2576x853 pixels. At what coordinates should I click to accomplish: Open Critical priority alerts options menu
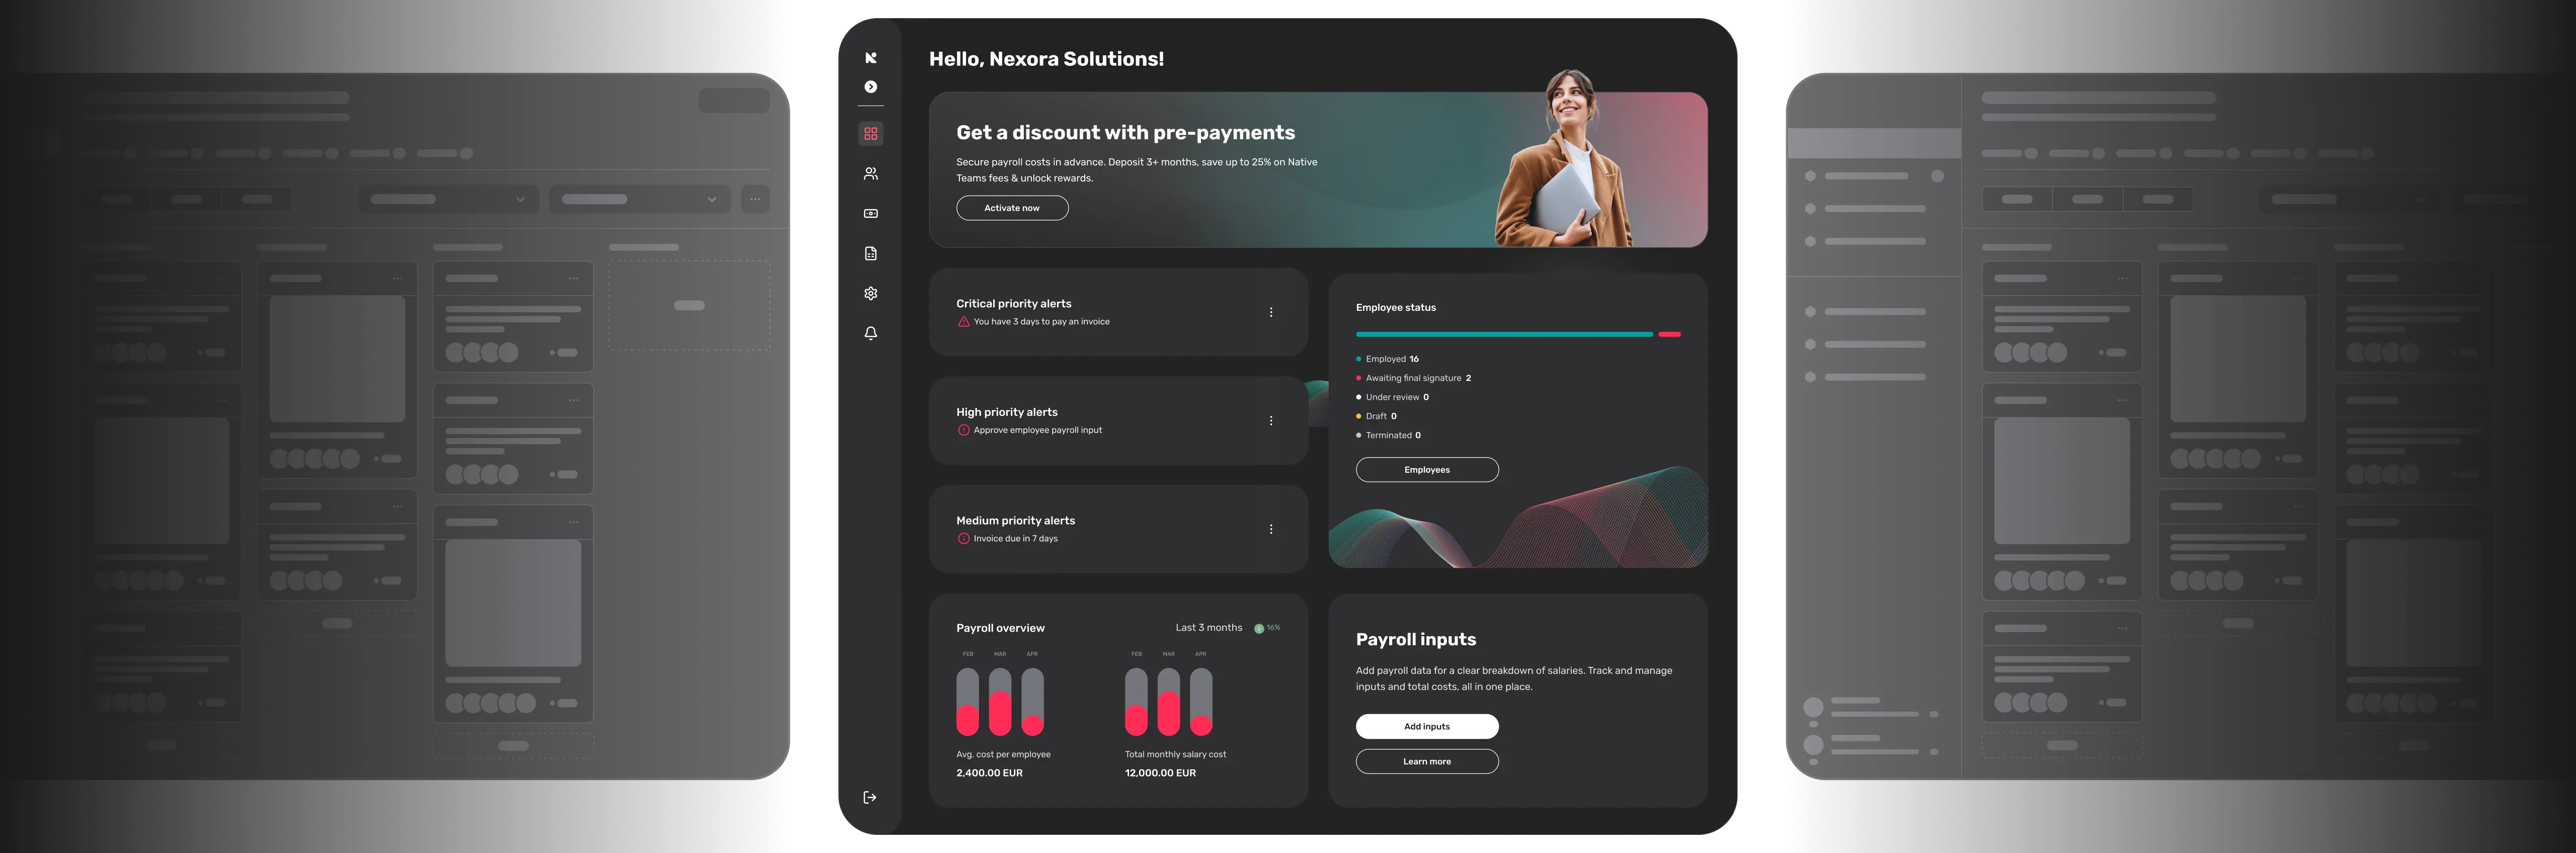[1270, 312]
